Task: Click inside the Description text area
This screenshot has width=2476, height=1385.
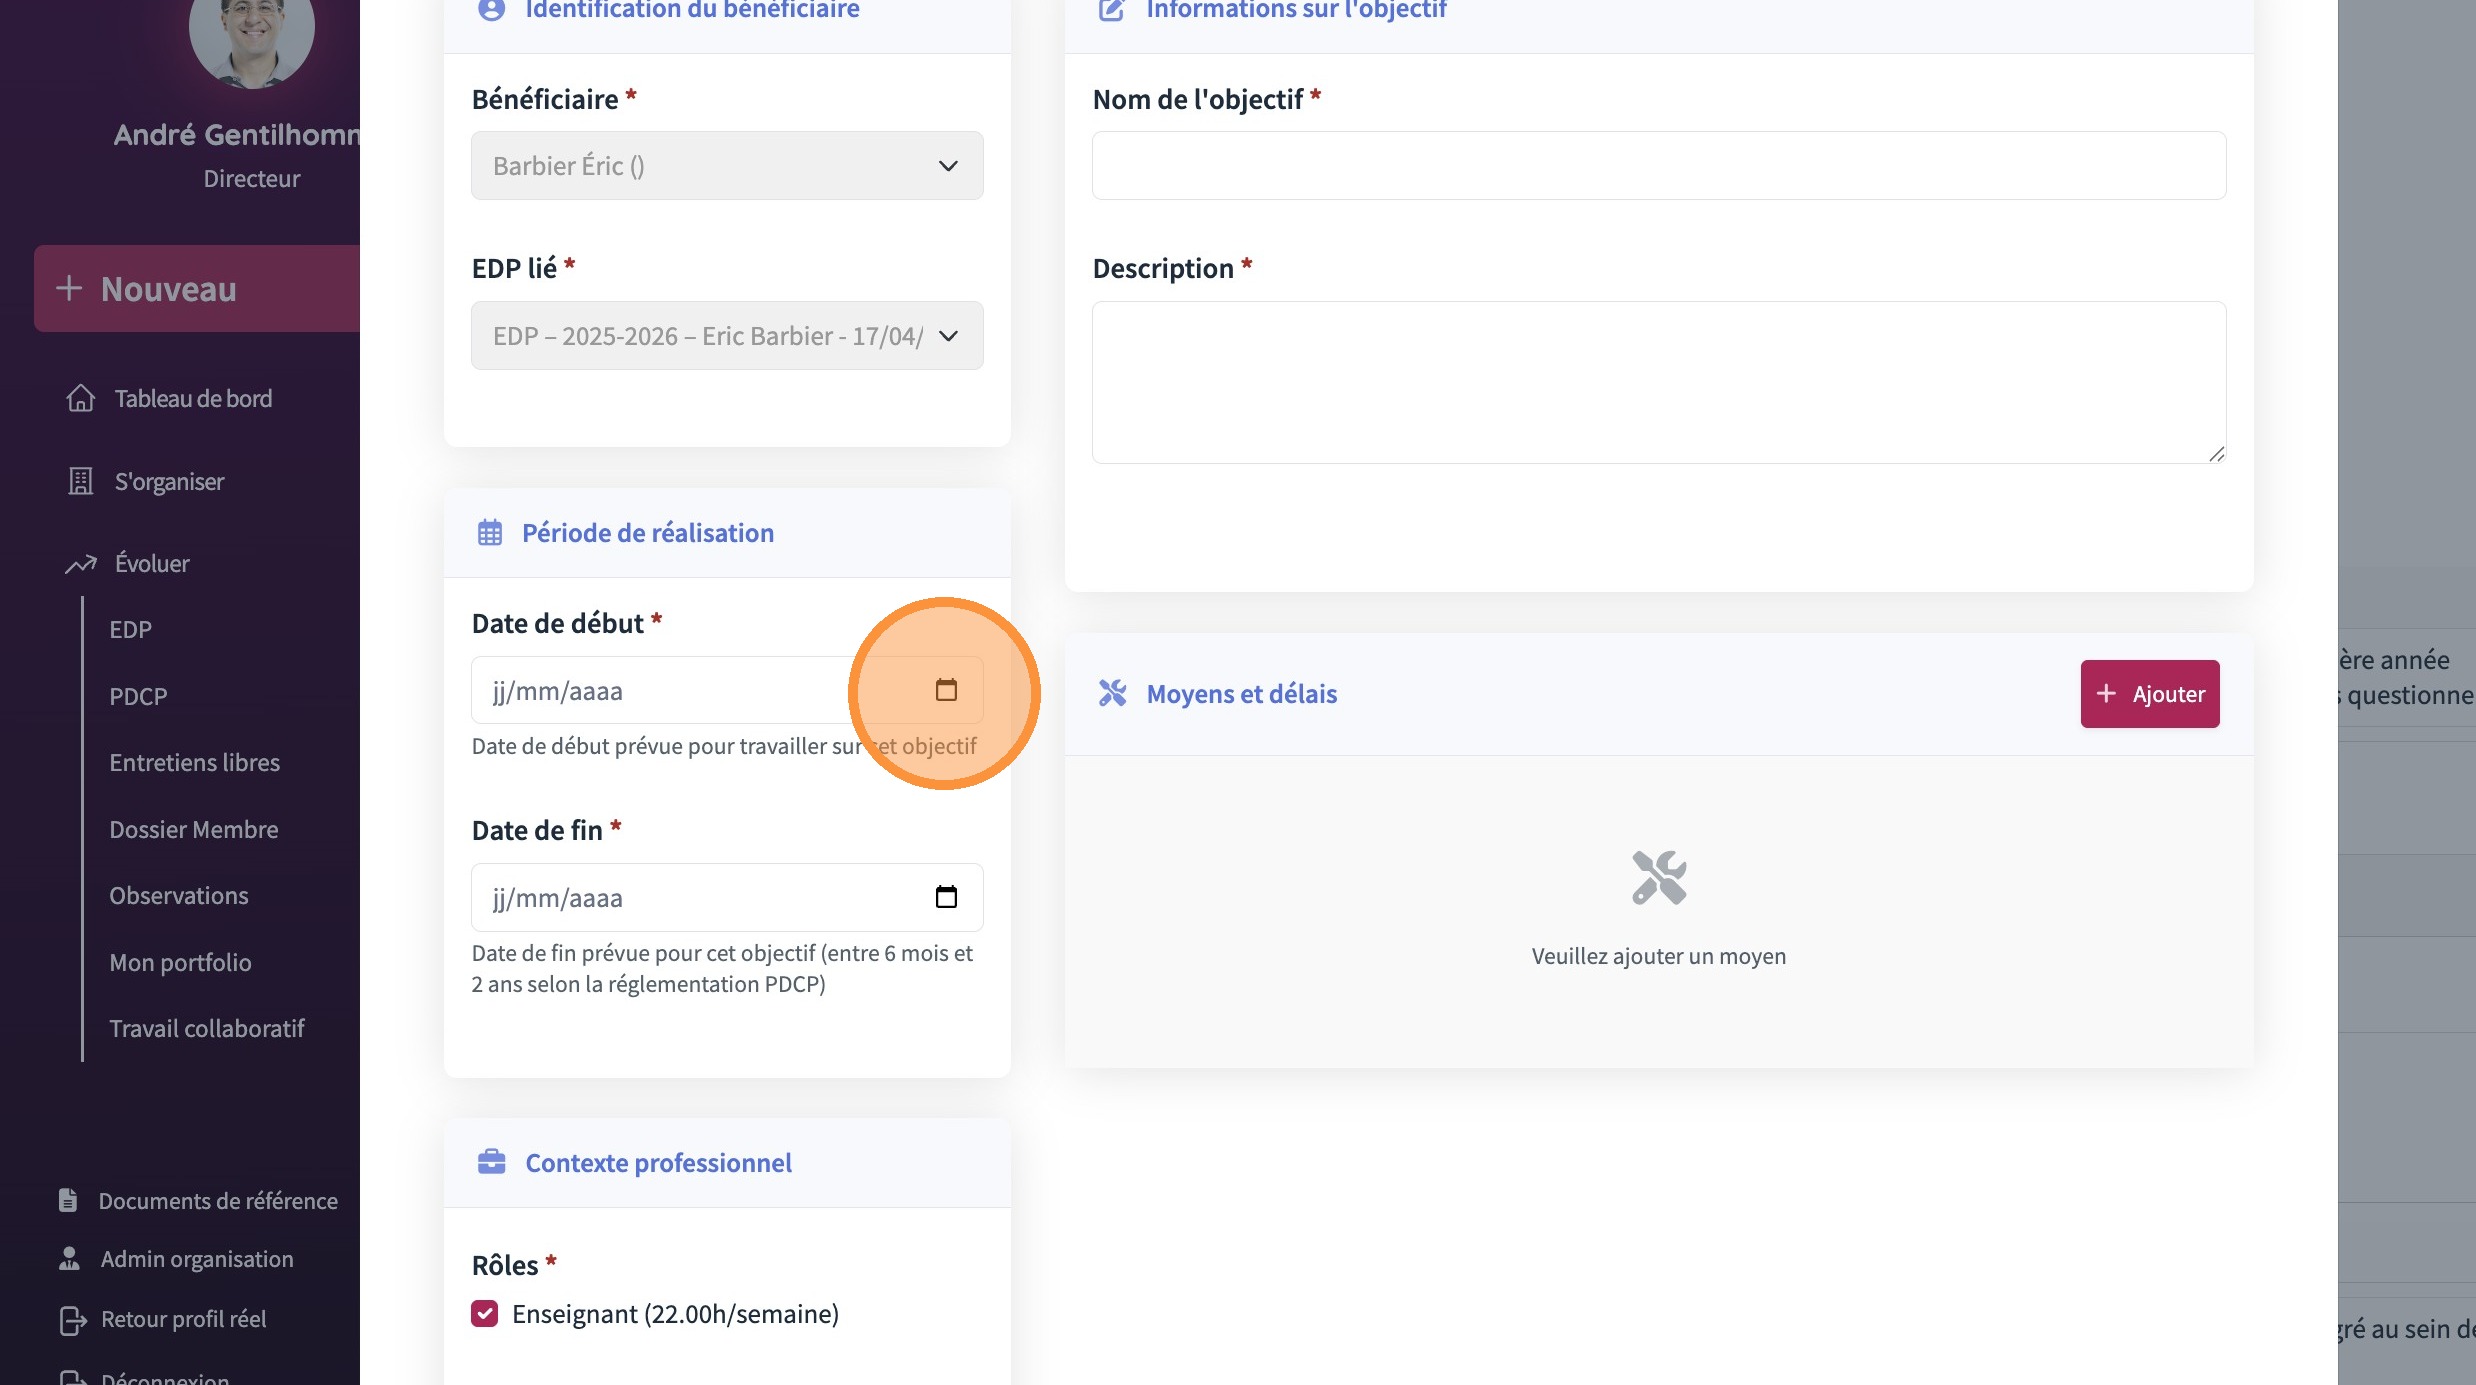Action: pos(1658,382)
